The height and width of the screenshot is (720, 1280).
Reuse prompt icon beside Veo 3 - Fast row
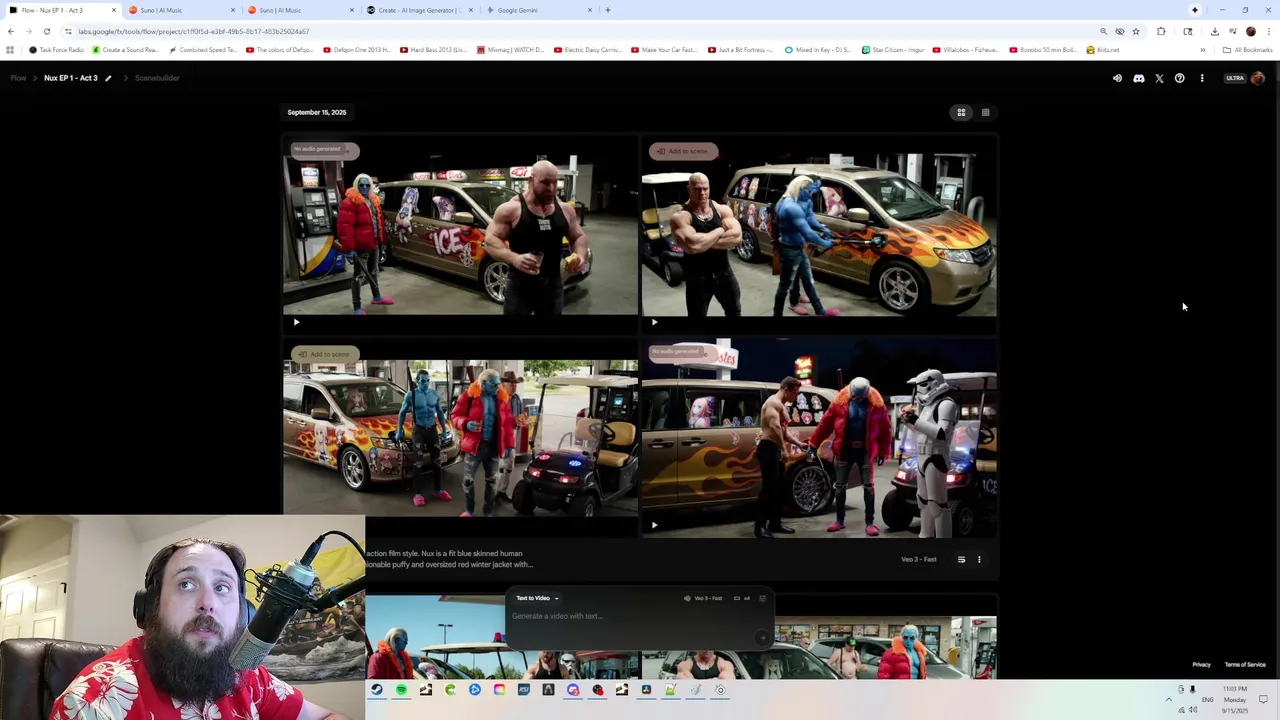(x=961, y=560)
